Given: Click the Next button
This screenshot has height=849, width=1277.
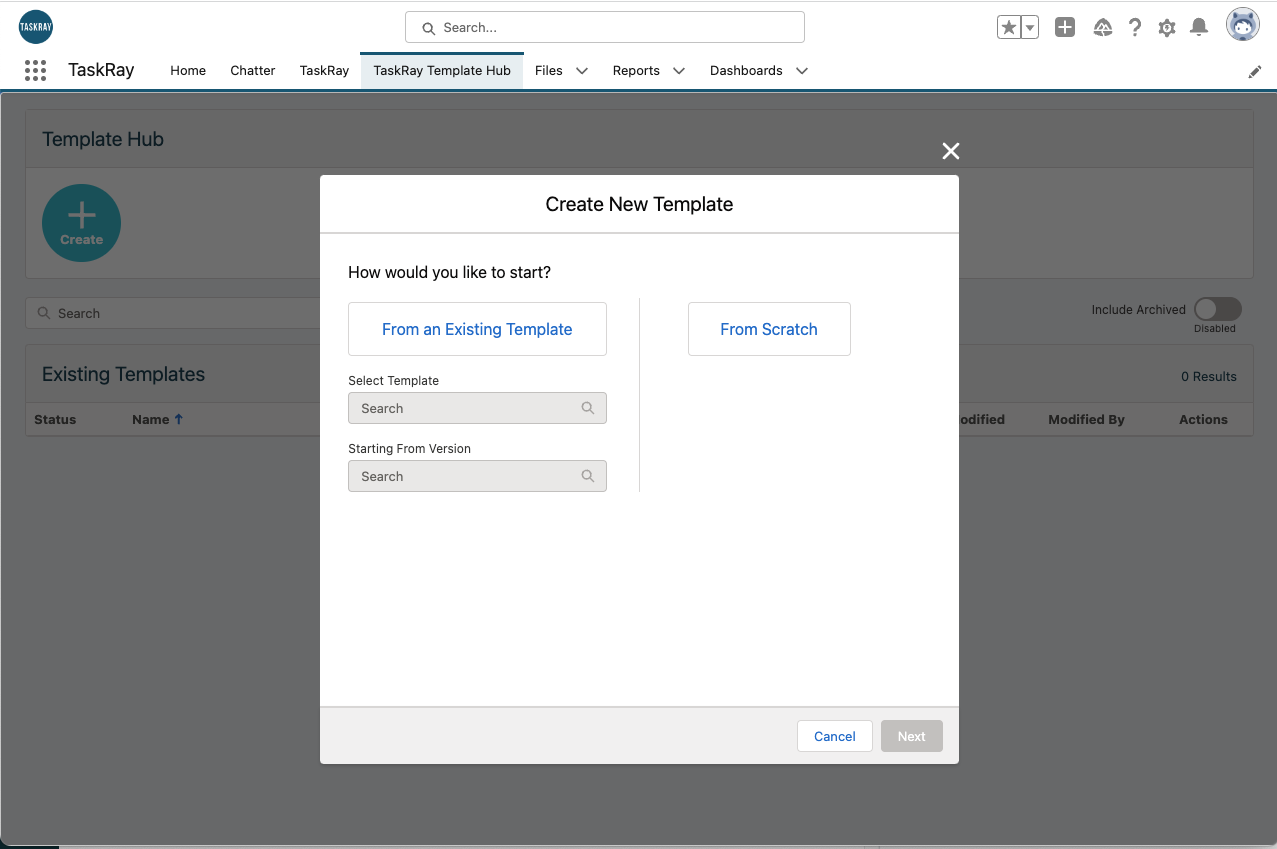Looking at the screenshot, I should (x=912, y=736).
